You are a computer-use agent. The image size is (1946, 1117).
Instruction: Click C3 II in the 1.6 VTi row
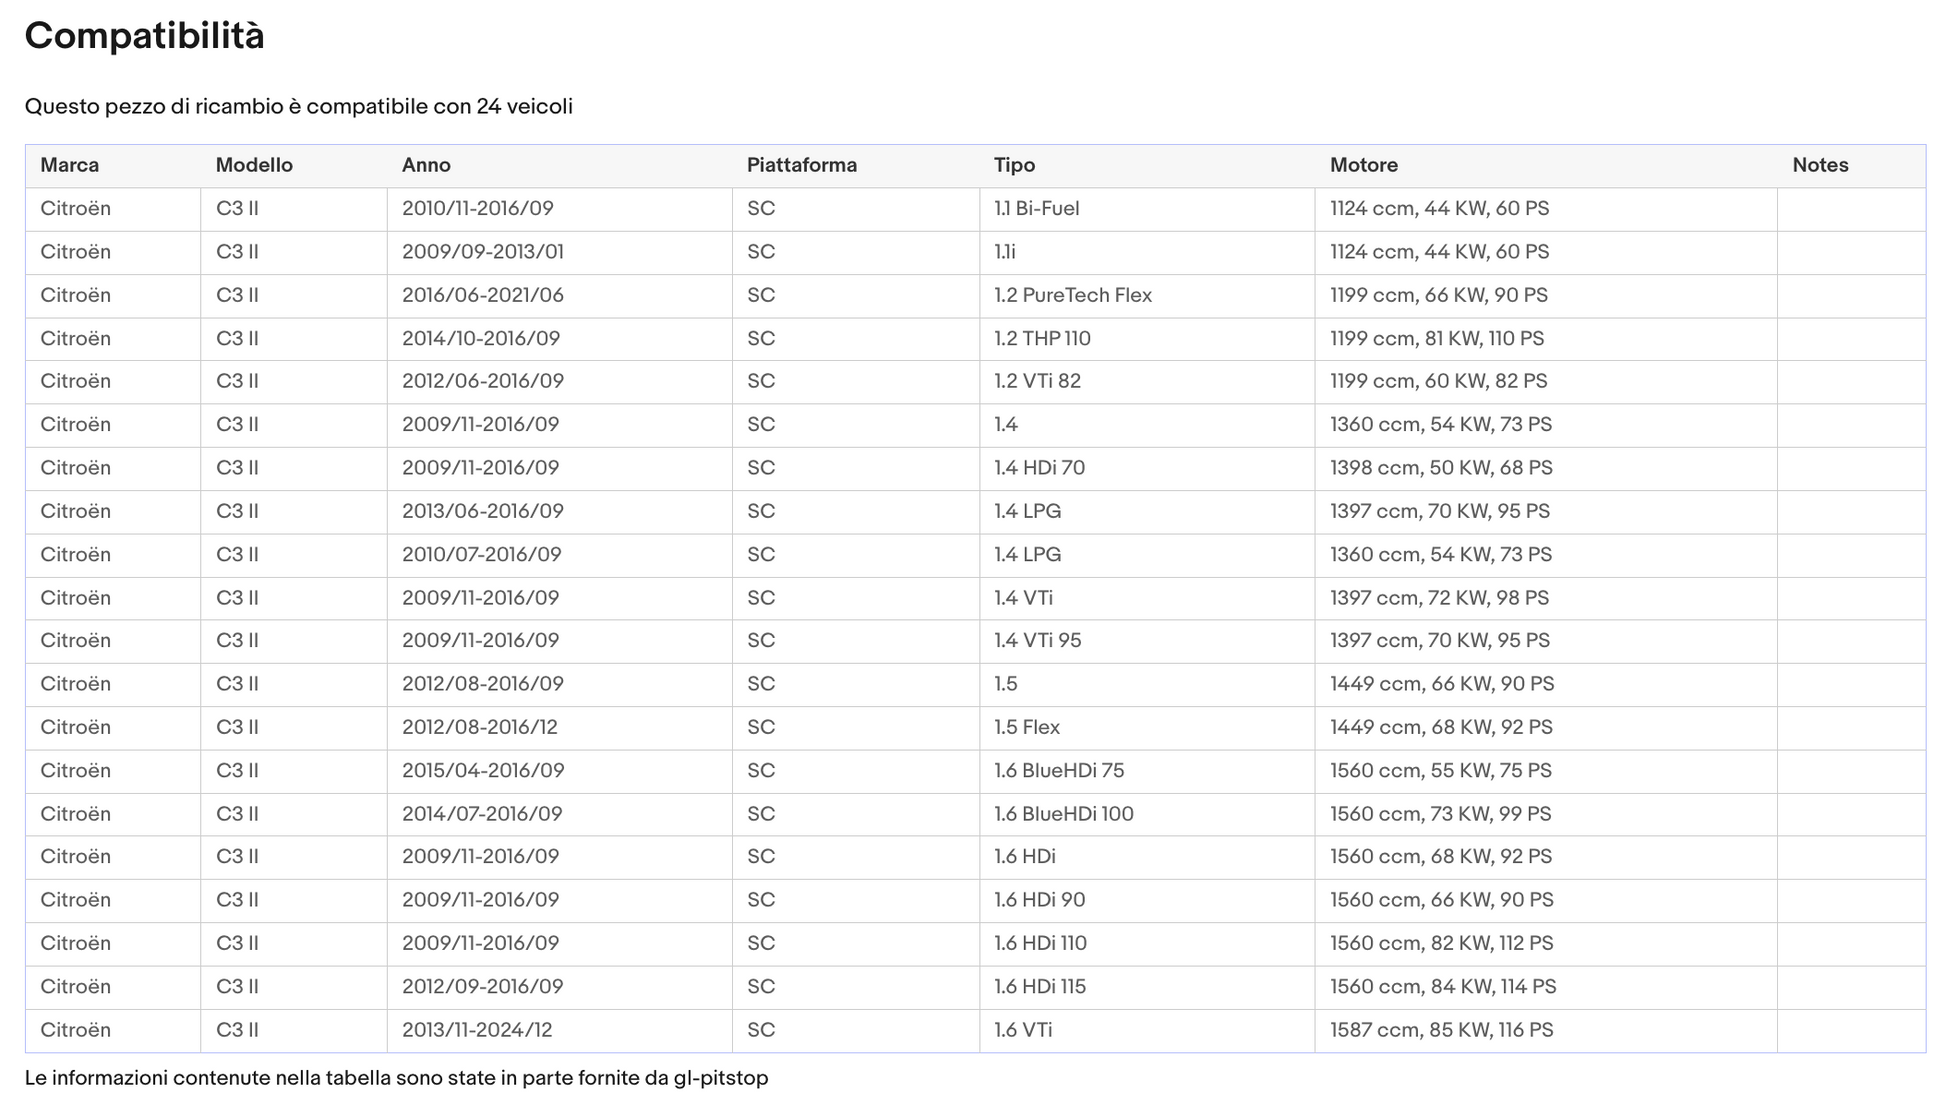pyautogui.click(x=237, y=1030)
